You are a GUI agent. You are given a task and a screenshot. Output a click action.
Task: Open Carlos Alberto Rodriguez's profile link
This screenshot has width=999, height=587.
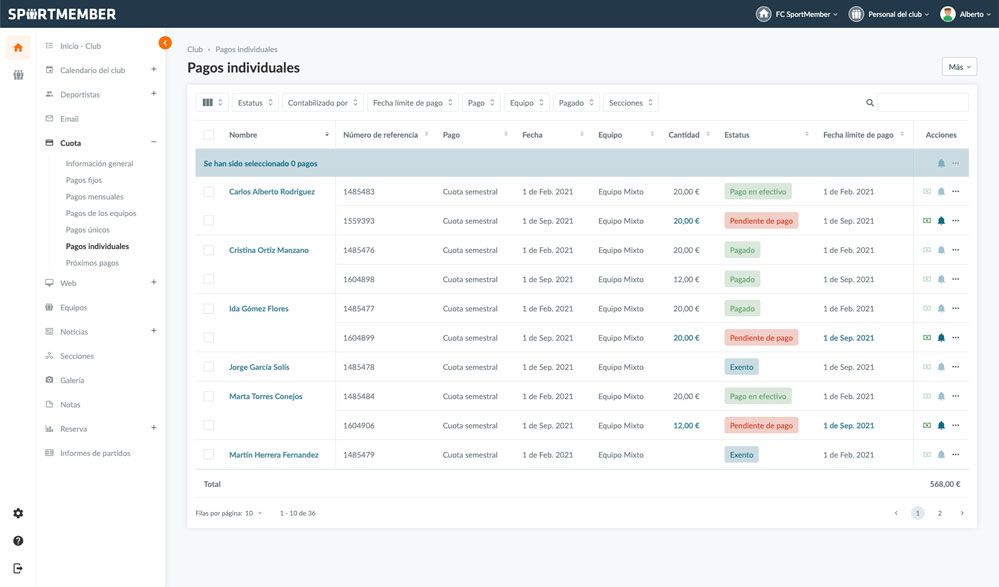[272, 191]
